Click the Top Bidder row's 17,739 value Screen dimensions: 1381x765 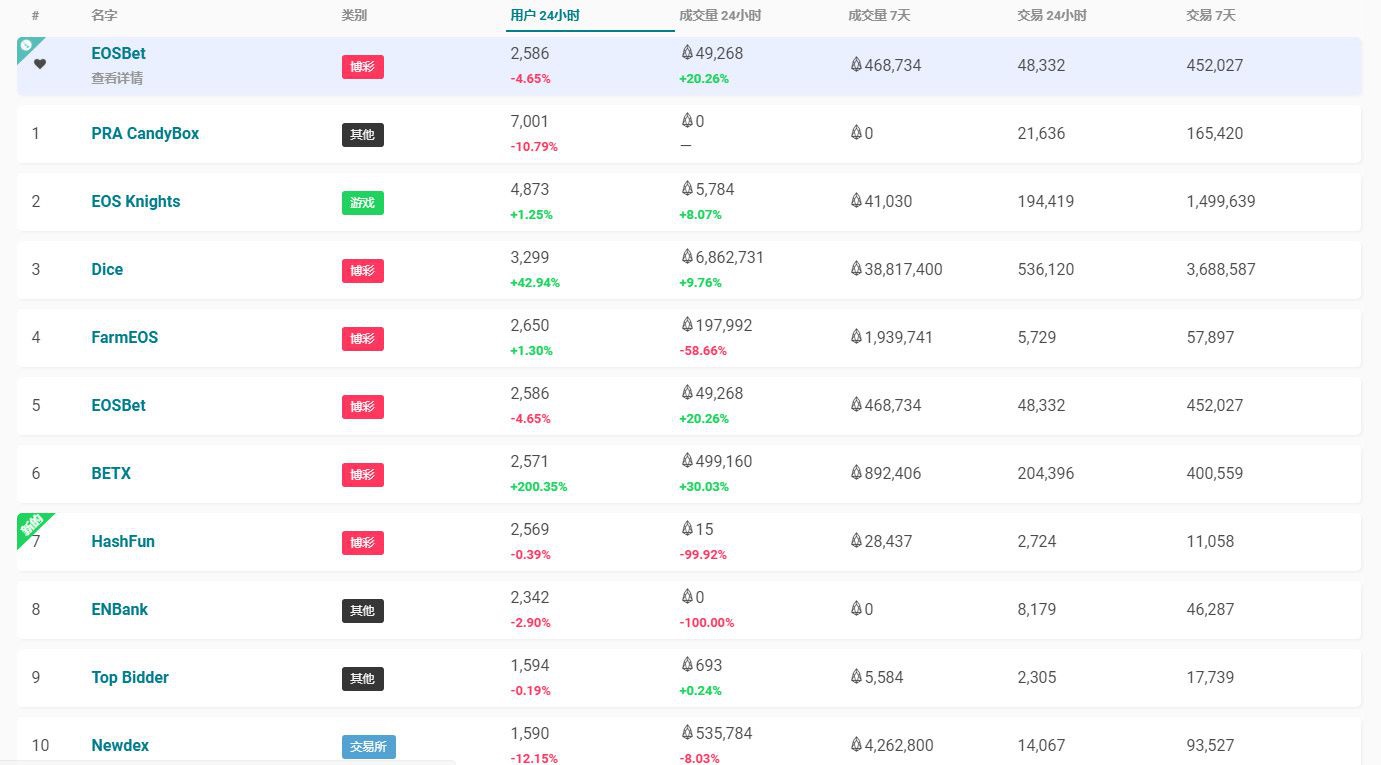coord(1210,677)
